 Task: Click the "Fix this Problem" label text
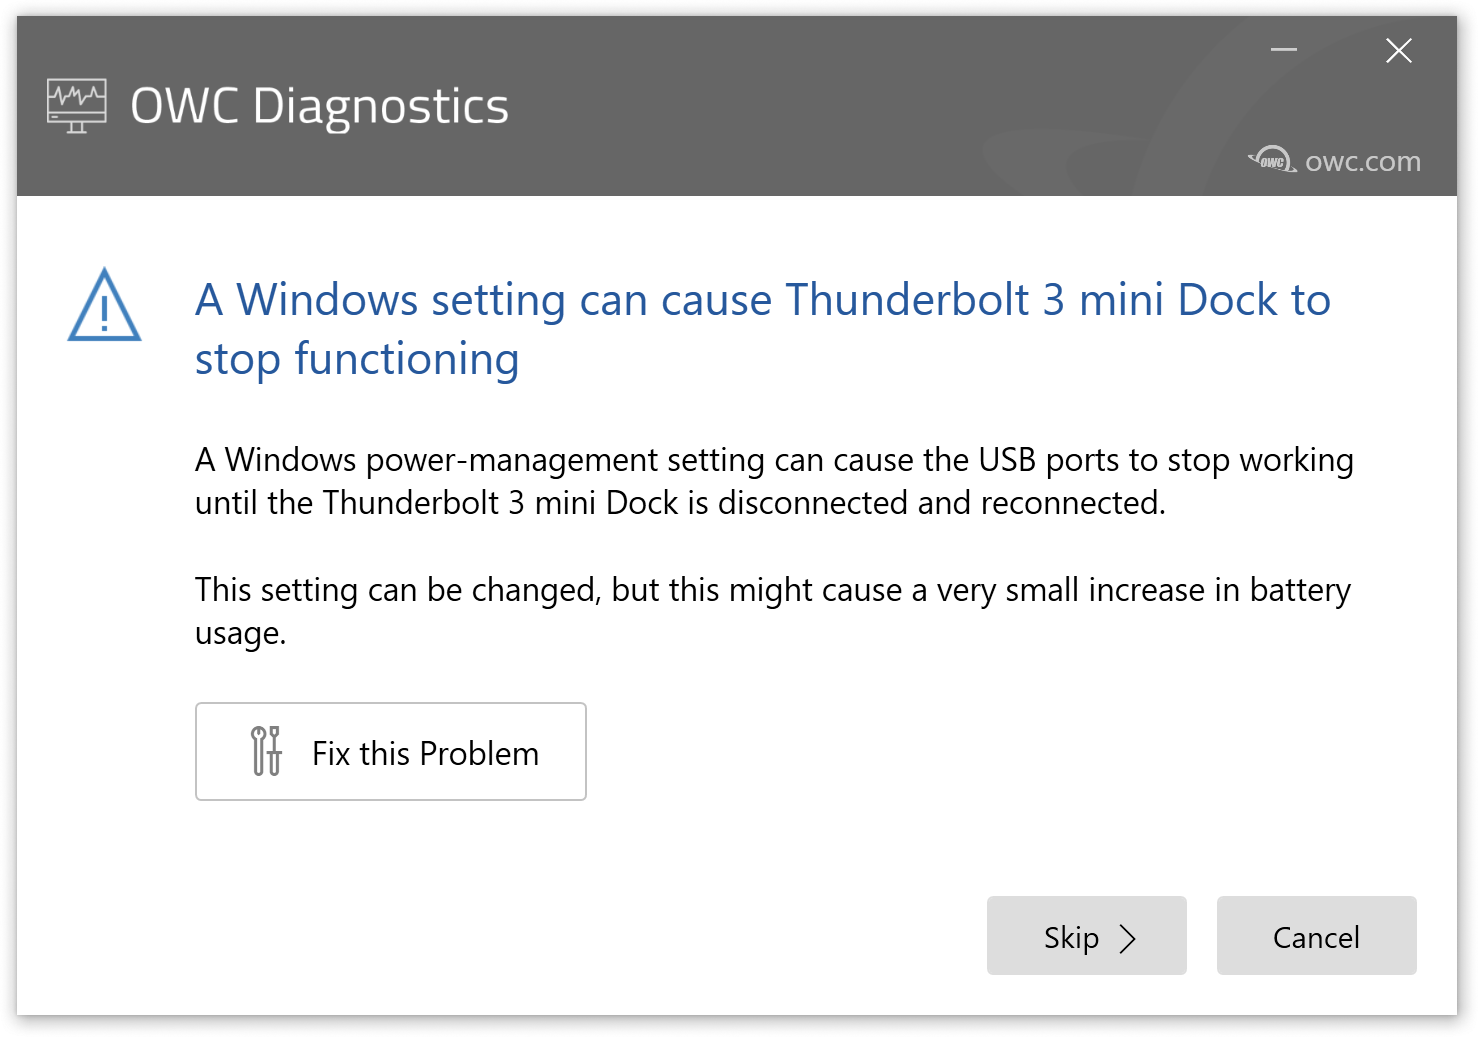coord(425,753)
